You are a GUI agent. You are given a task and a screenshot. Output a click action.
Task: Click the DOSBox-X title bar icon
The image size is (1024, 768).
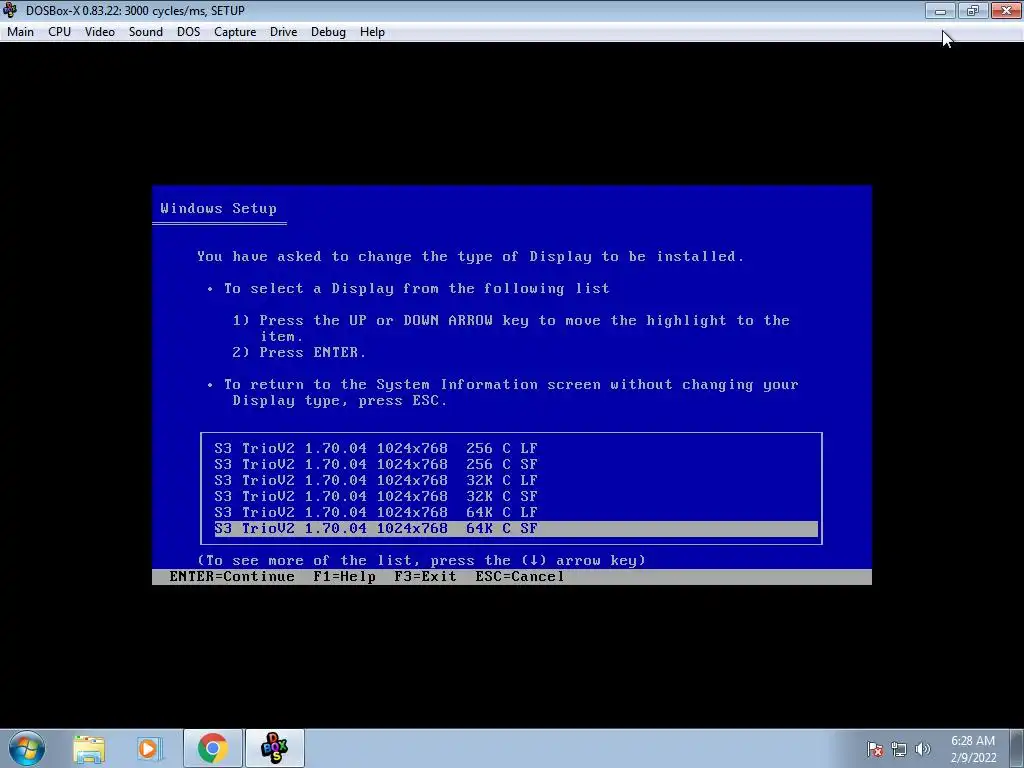[10, 10]
